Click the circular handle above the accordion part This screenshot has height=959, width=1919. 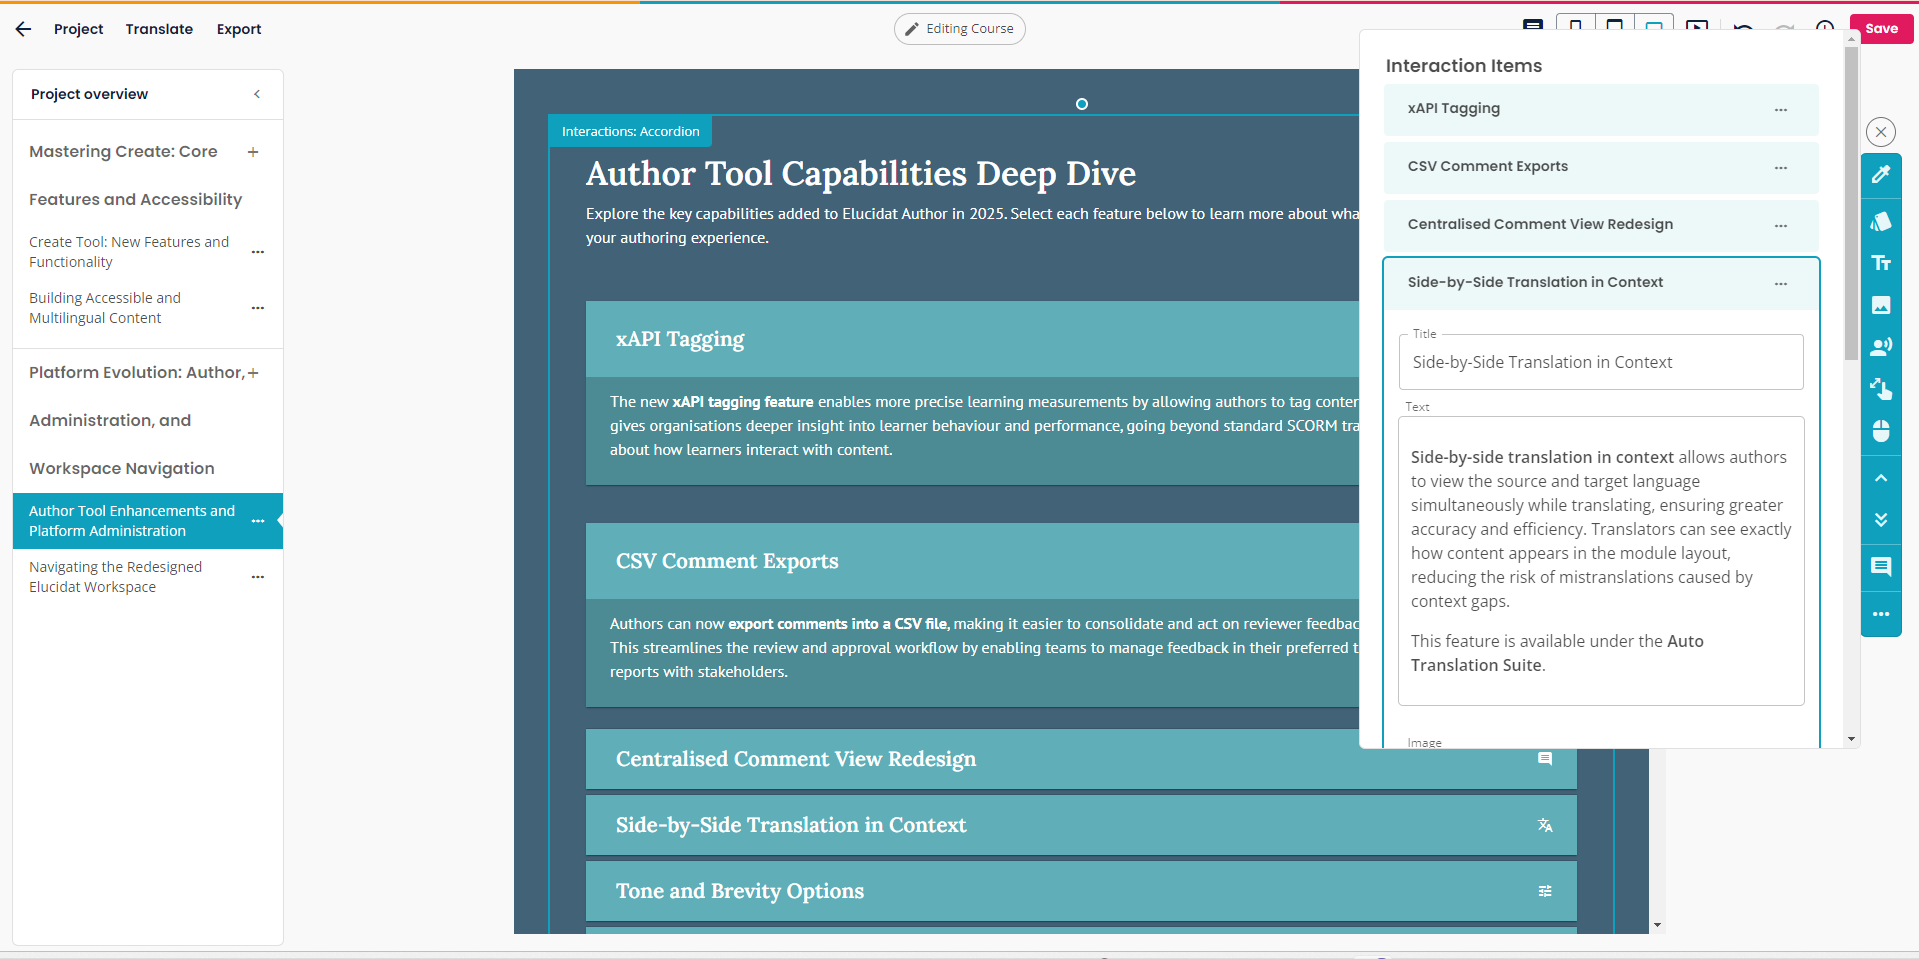click(x=1081, y=104)
